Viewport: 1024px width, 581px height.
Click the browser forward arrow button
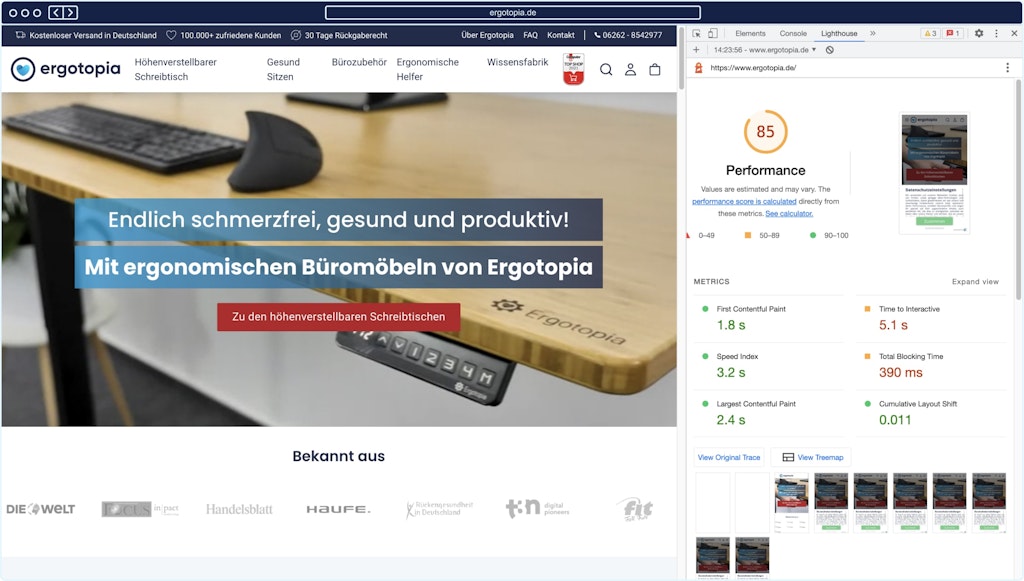[71, 12]
